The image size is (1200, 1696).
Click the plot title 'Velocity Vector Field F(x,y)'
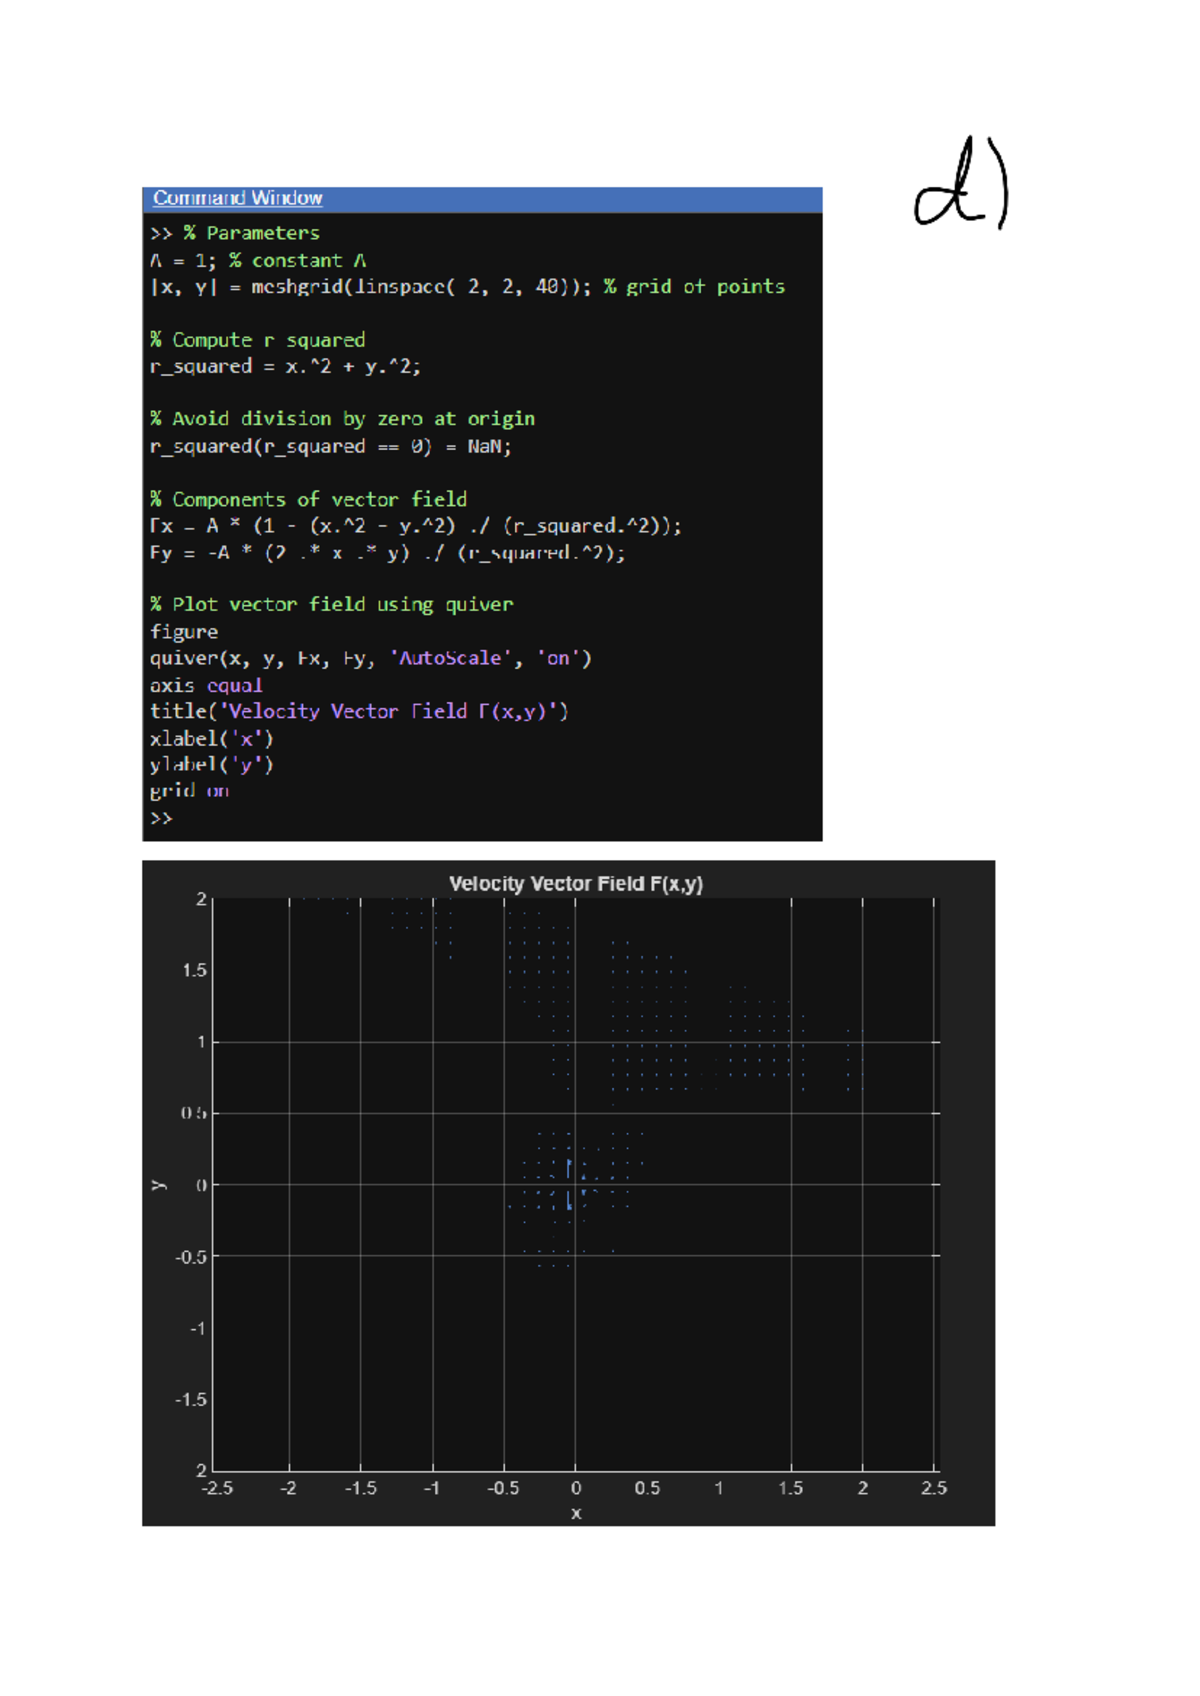pyautogui.click(x=575, y=884)
